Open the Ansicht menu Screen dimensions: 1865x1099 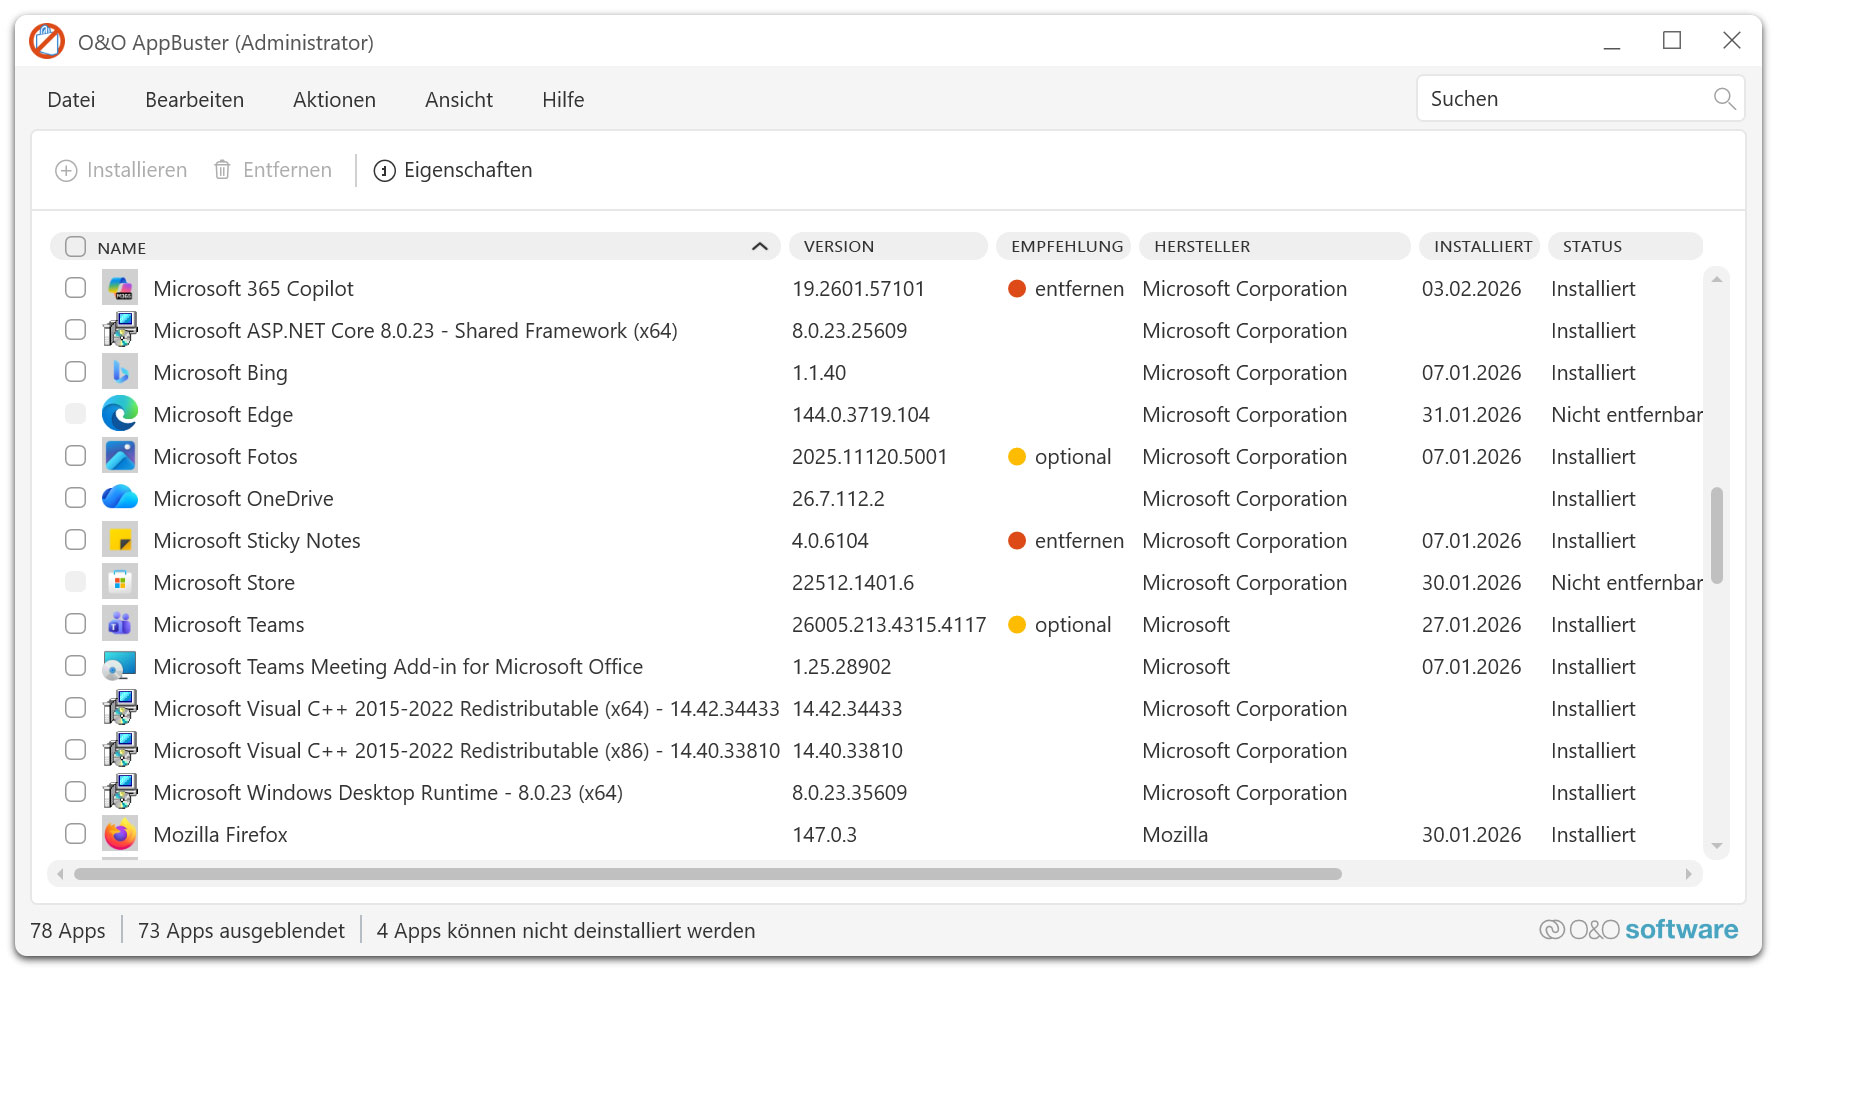tap(458, 100)
